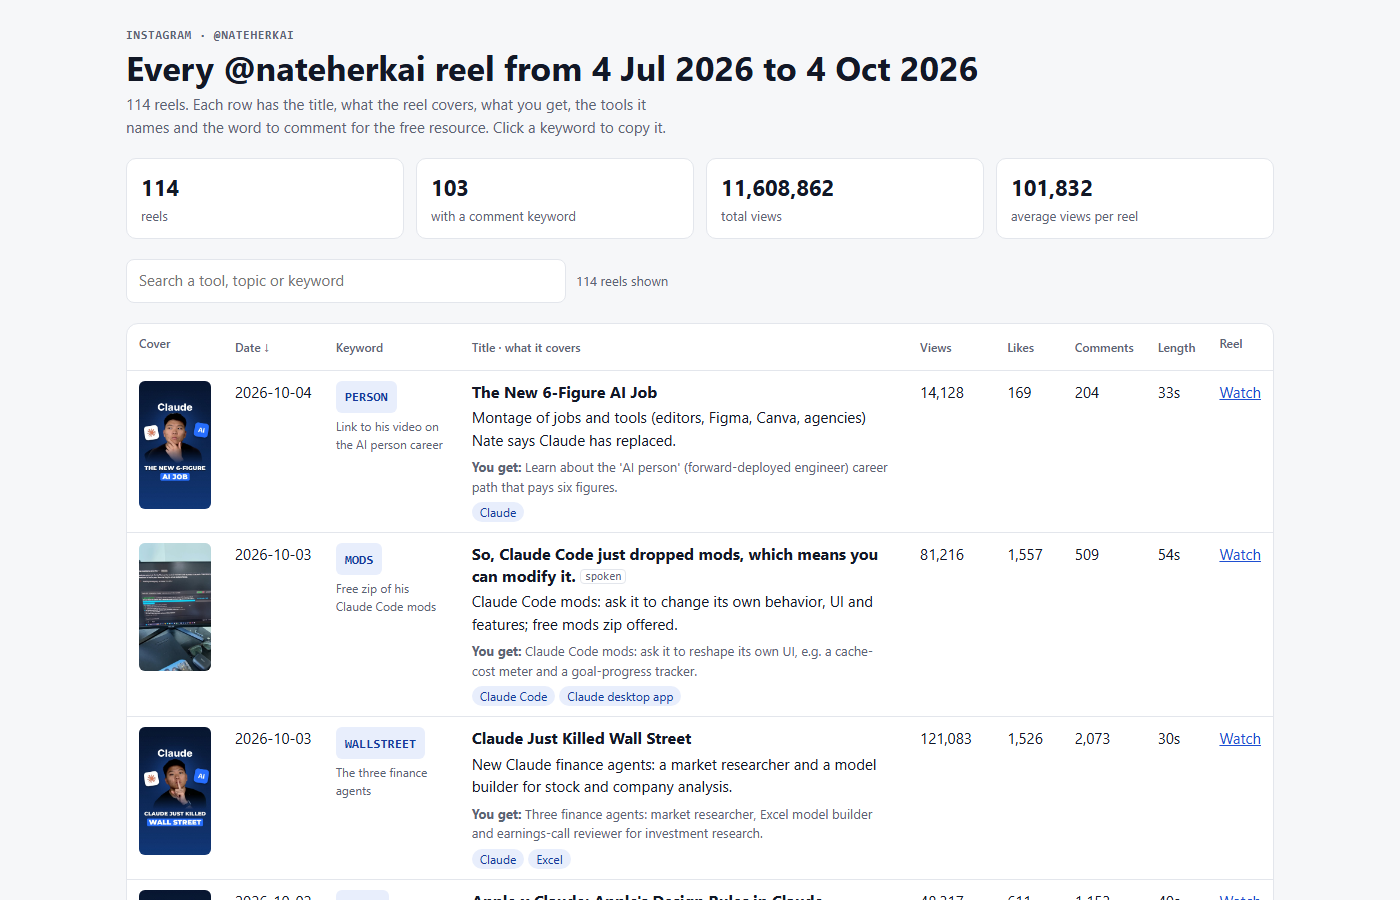Click the Claude Code tool tag
Screen dimensions: 1400x900
tap(513, 697)
